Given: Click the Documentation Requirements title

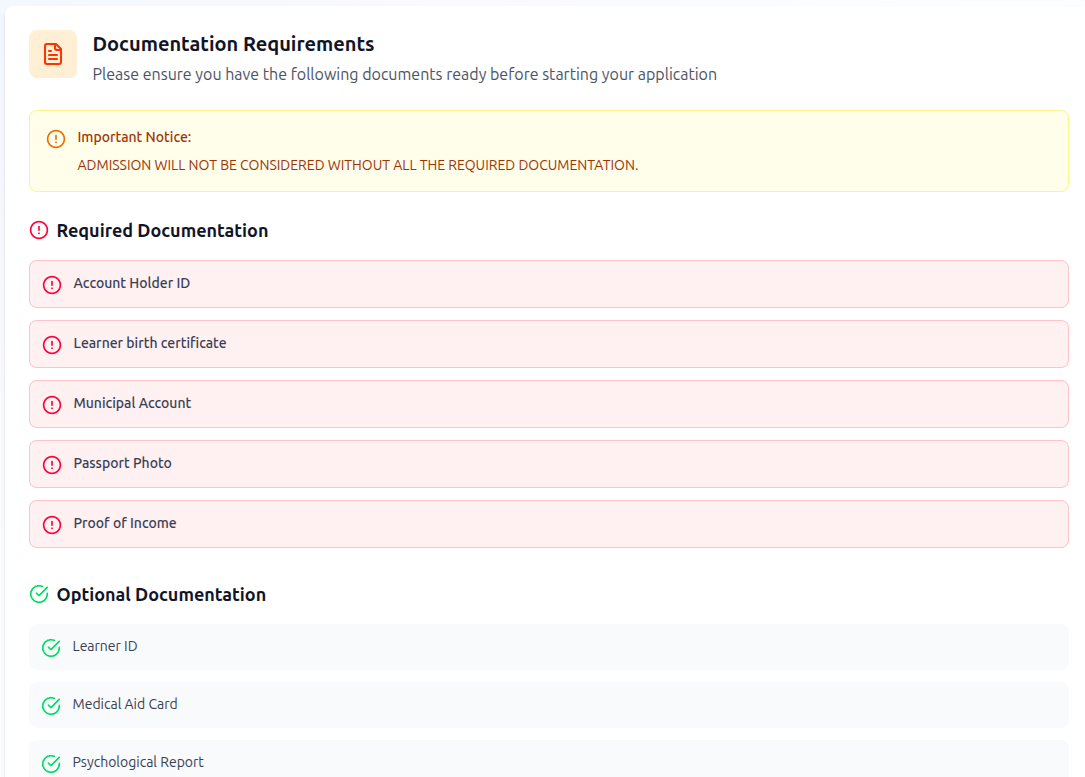Looking at the screenshot, I should tap(233, 44).
